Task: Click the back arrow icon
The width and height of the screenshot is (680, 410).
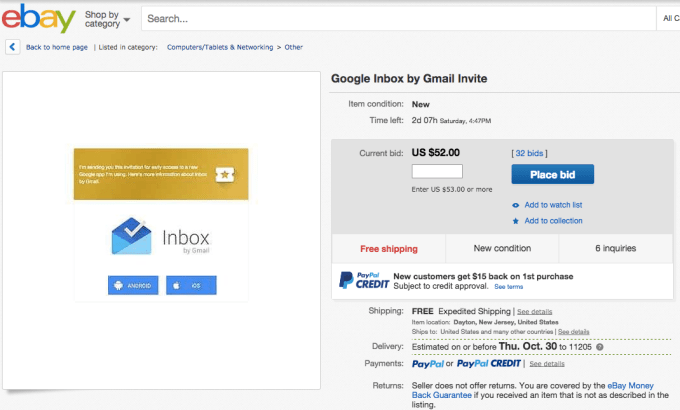Action: click(x=12, y=47)
